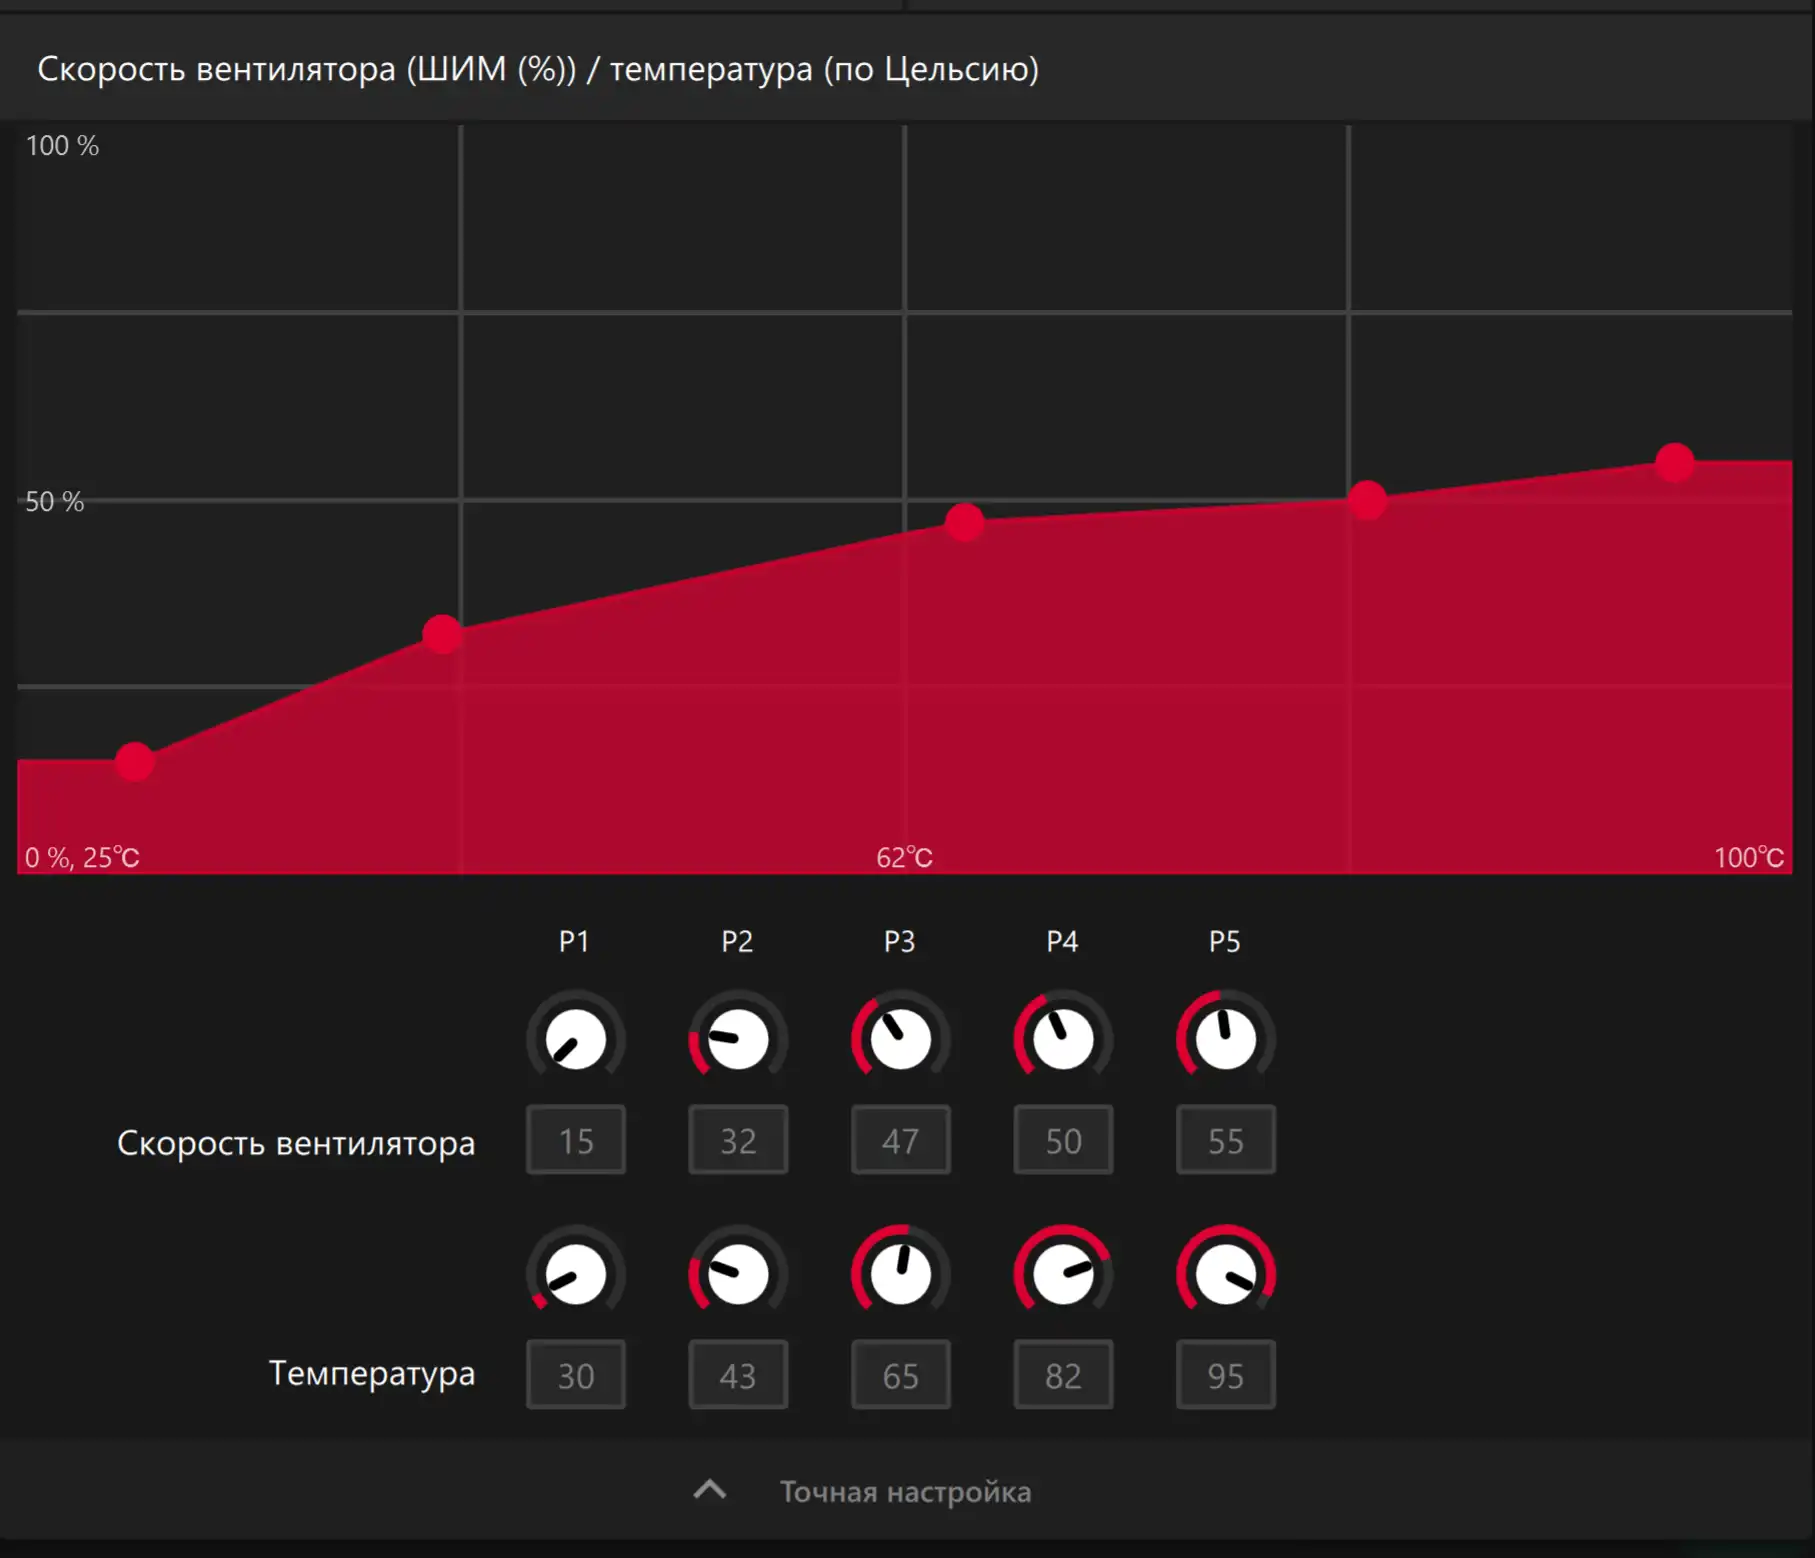Select the temperature field showing 82
This screenshot has height=1558, width=1815.
click(x=1063, y=1375)
